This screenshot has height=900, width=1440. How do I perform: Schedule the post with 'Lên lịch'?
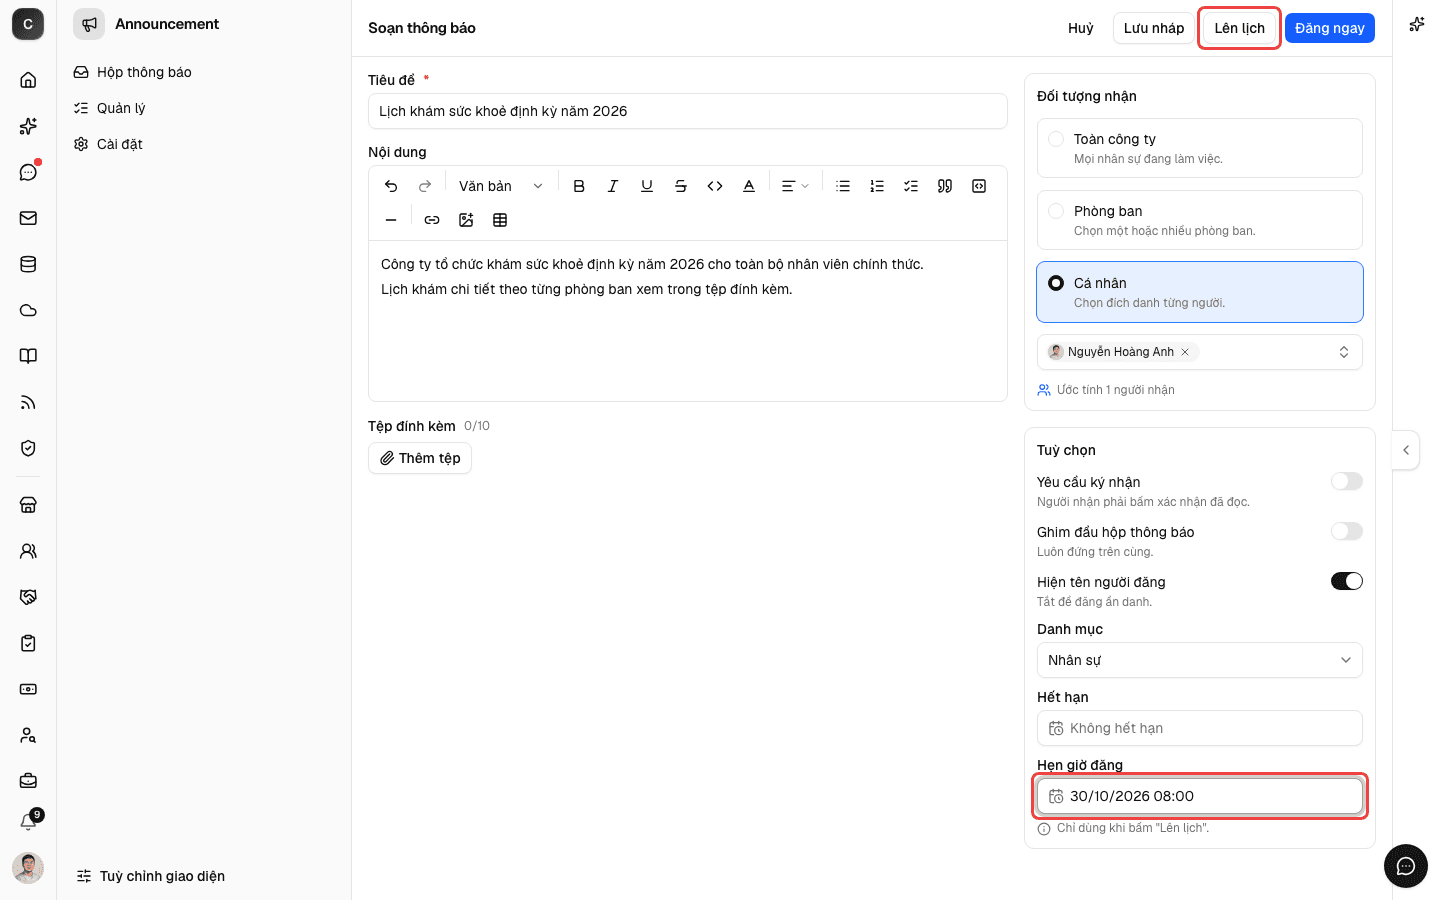pos(1240,28)
